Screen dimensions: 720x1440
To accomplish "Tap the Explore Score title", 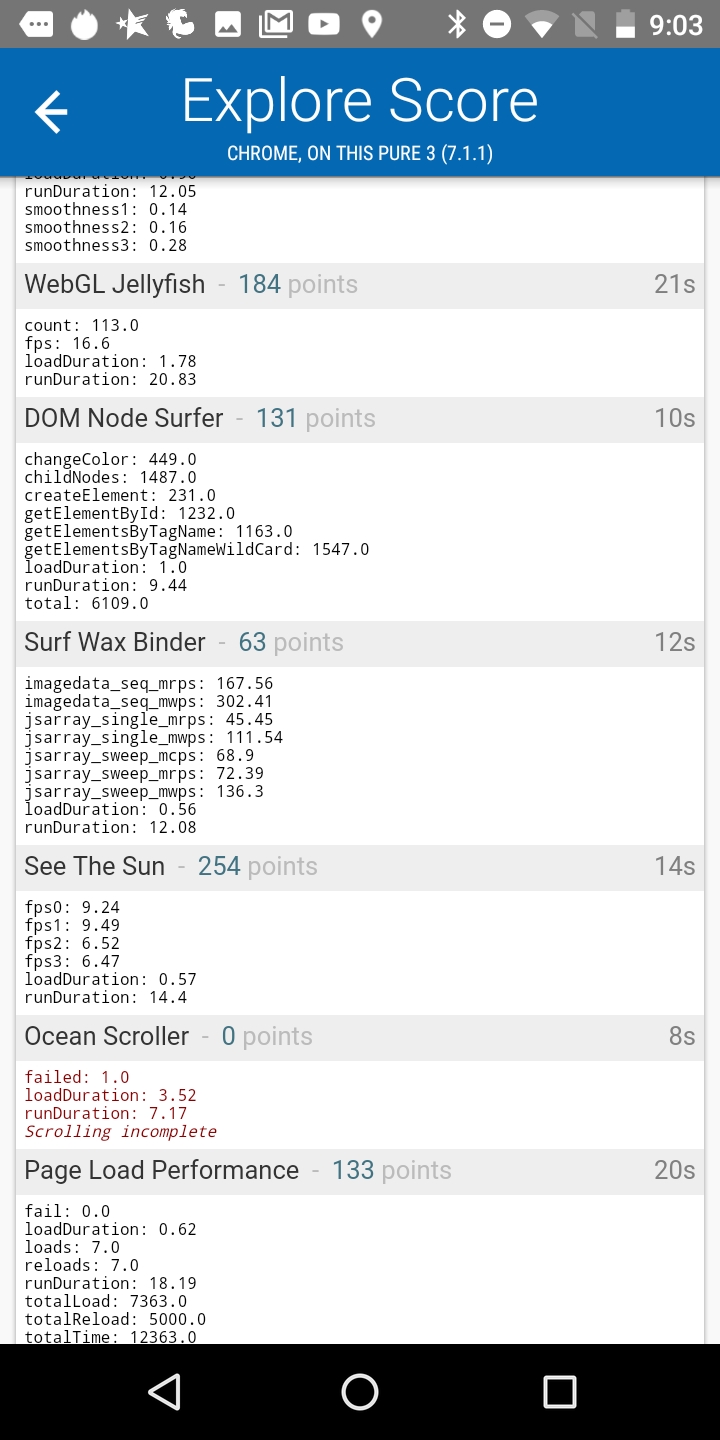I will point(360,101).
